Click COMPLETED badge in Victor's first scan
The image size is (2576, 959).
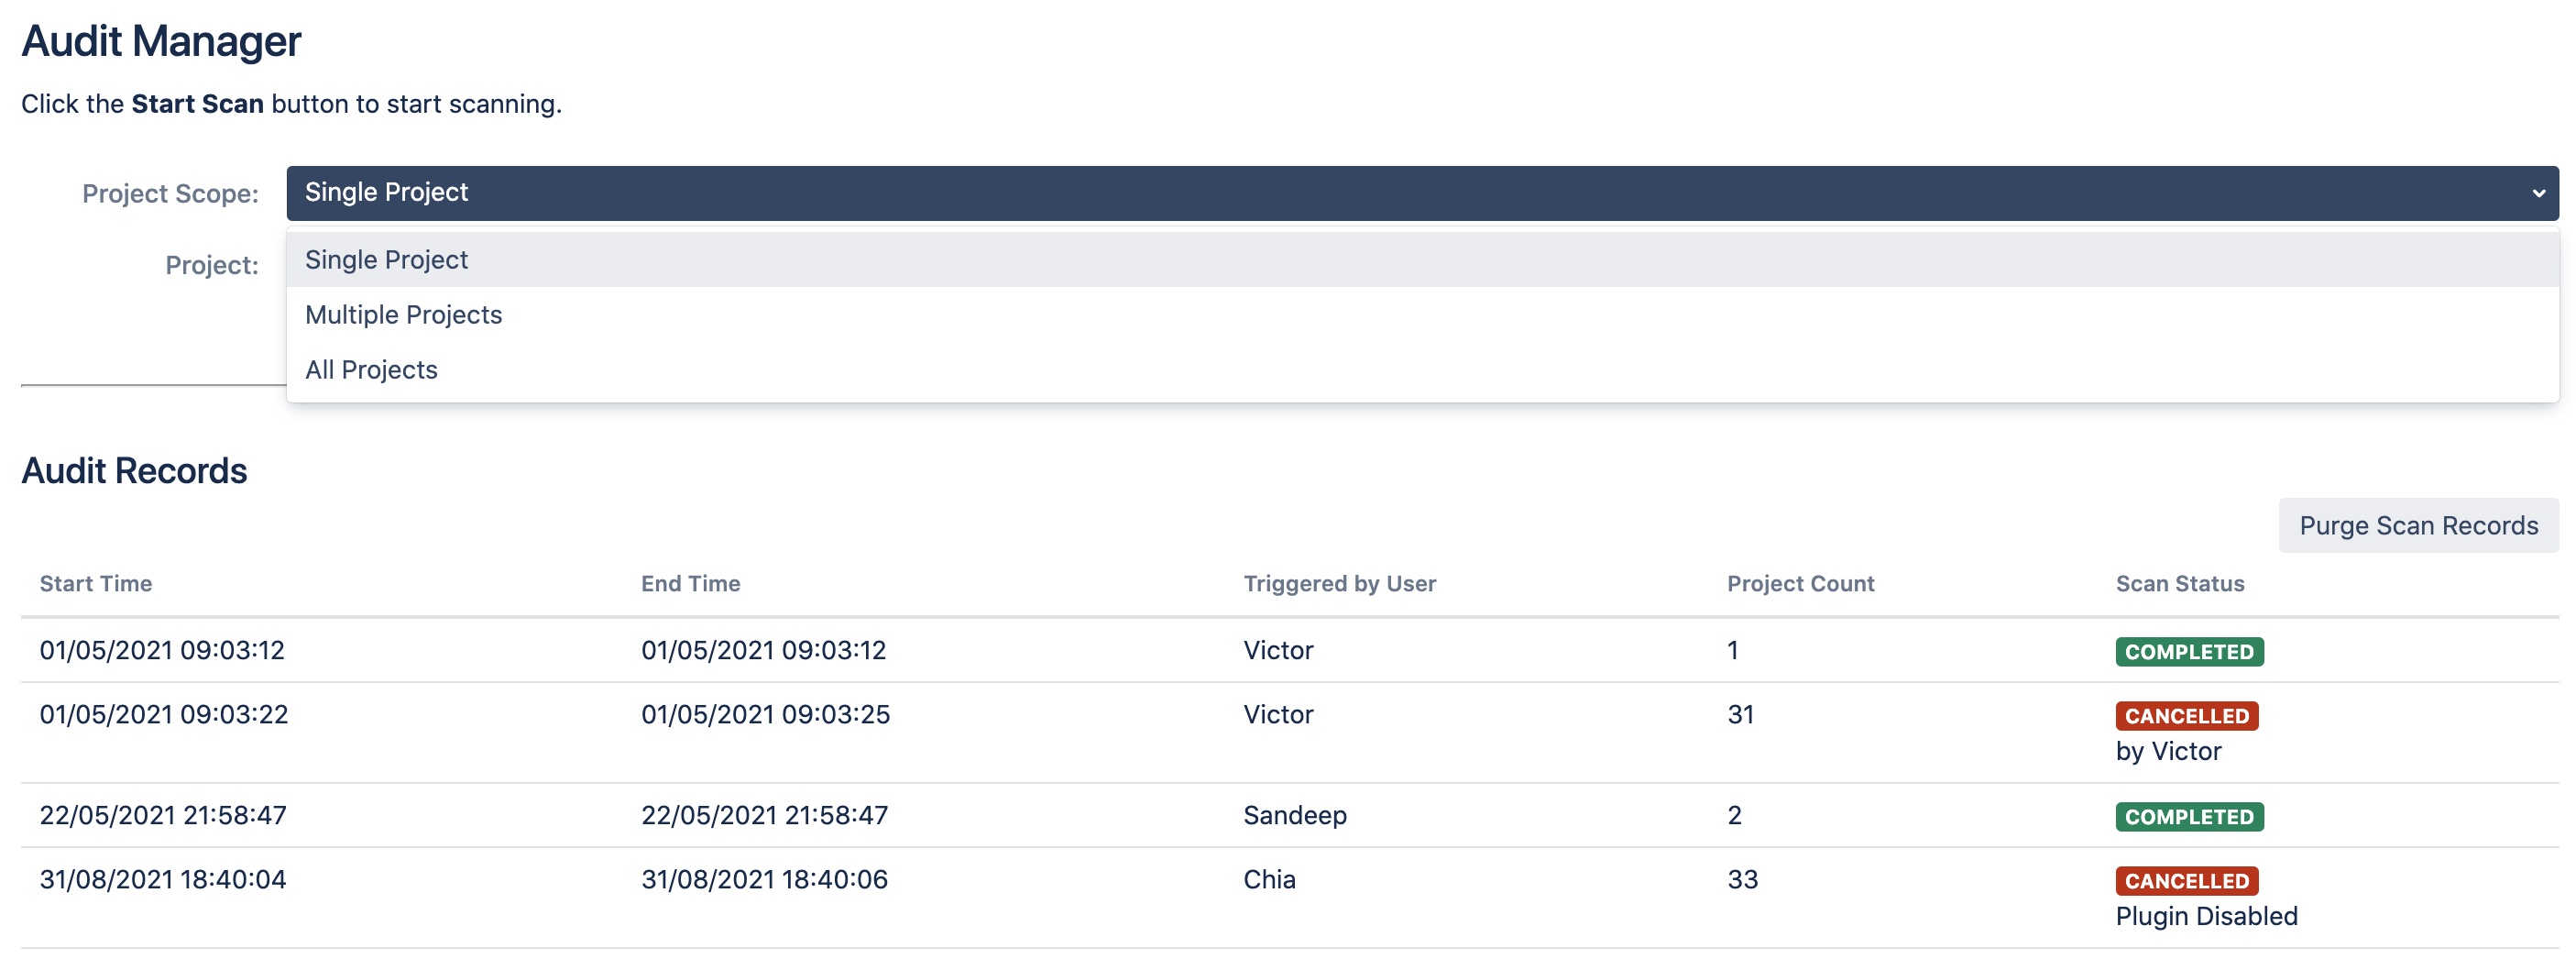coord(2188,652)
